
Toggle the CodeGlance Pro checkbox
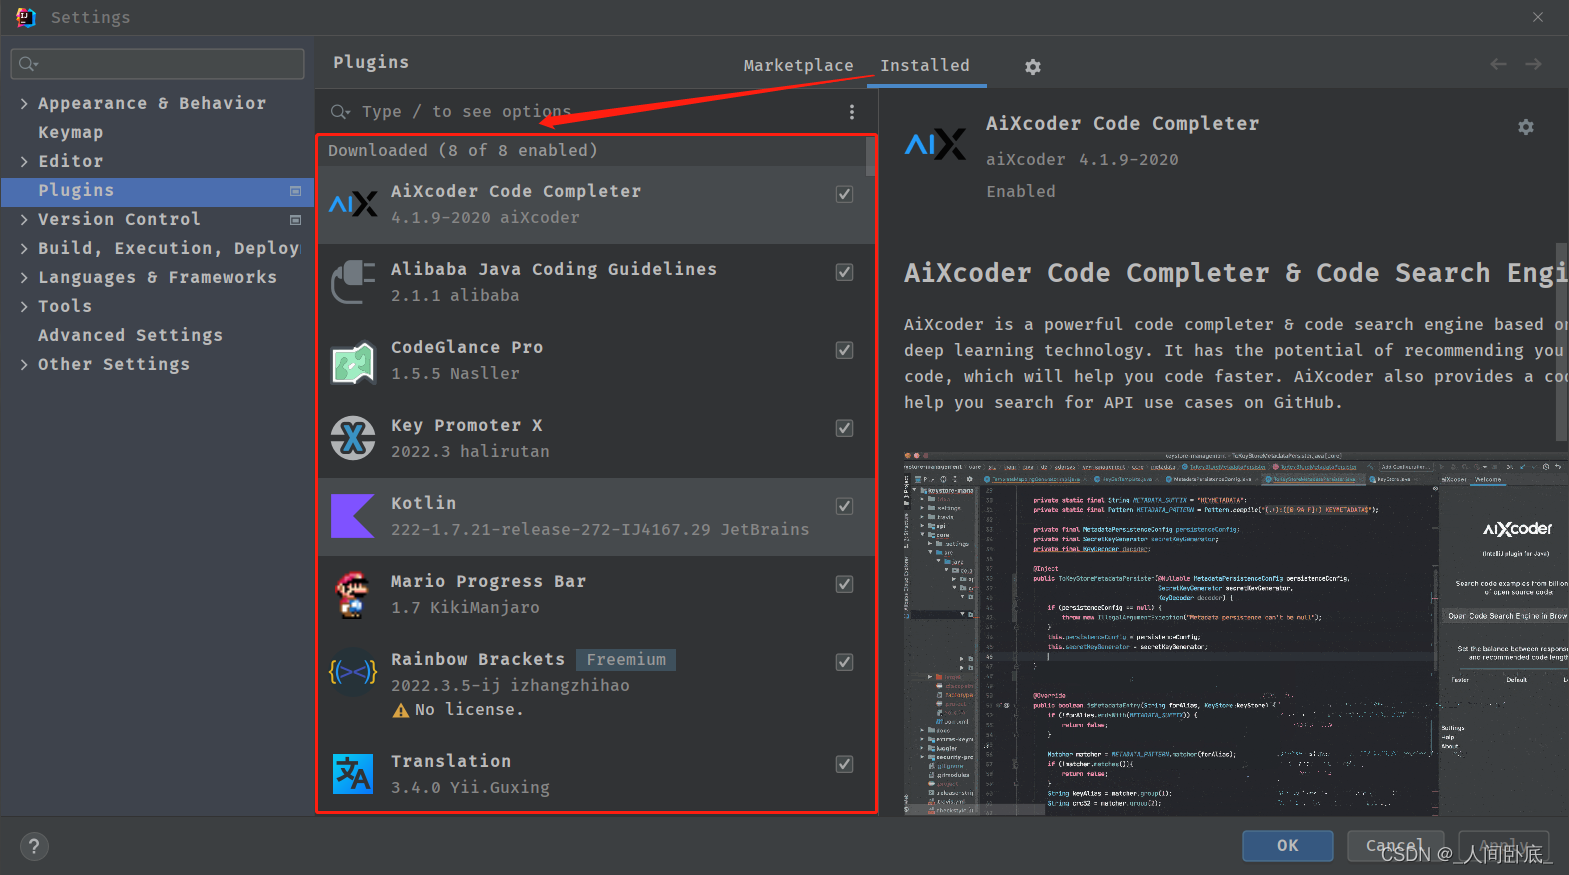pyautogui.click(x=844, y=350)
